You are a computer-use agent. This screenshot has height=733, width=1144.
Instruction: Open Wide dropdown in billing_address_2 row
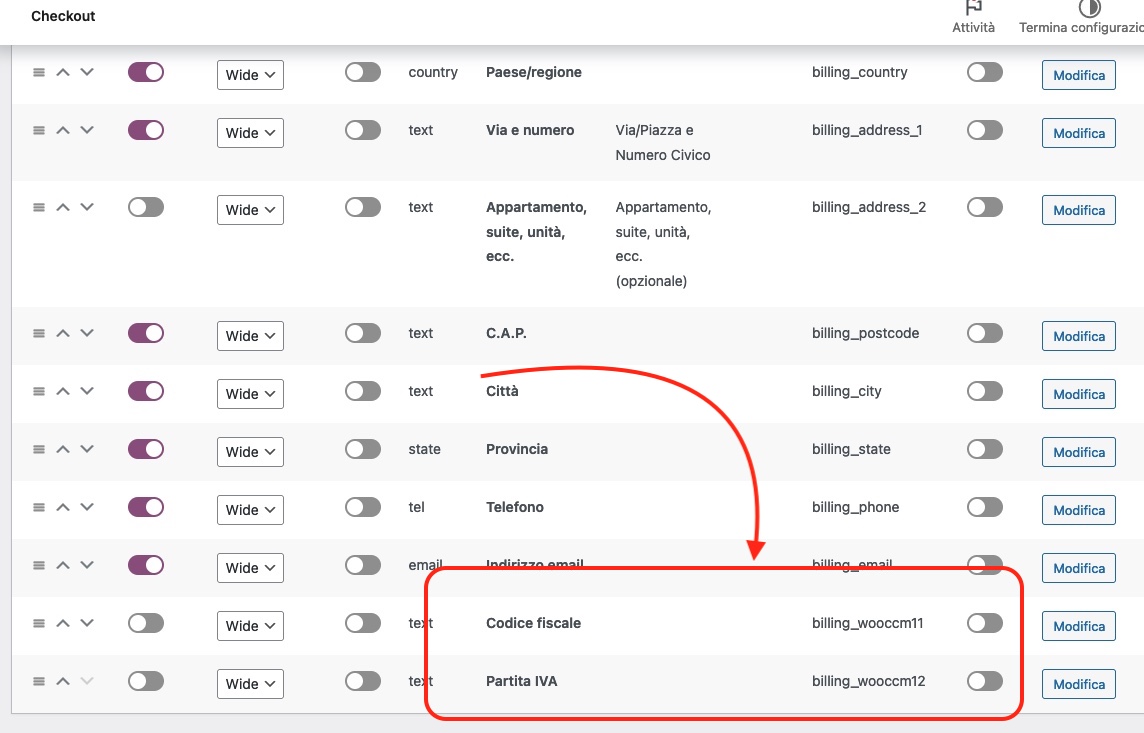point(250,210)
